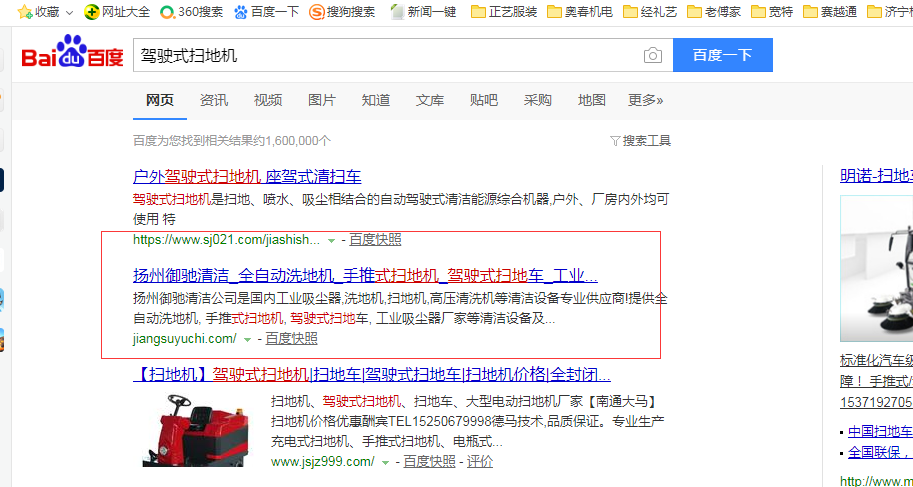Open the 中国扫地车 sidebar link
Screen dimensions: 913x487
(880, 432)
